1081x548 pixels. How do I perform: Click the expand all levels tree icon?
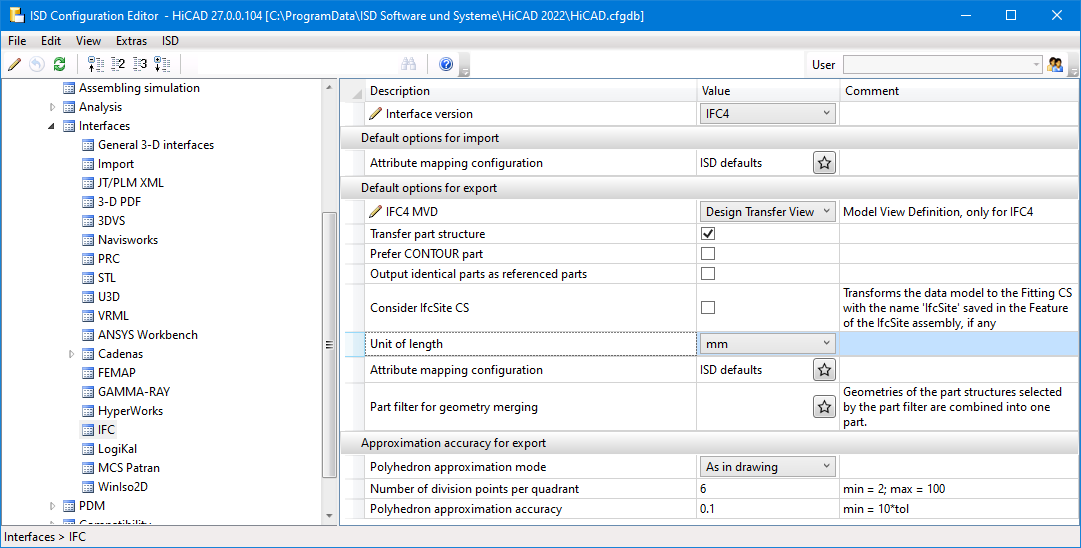pos(162,64)
